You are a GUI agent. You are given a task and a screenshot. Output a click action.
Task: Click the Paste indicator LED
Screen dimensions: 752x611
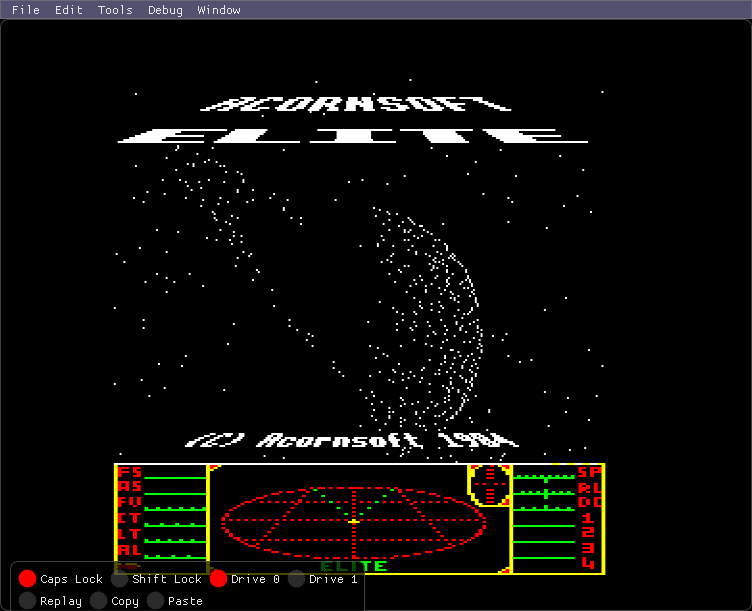pos(155,600)
